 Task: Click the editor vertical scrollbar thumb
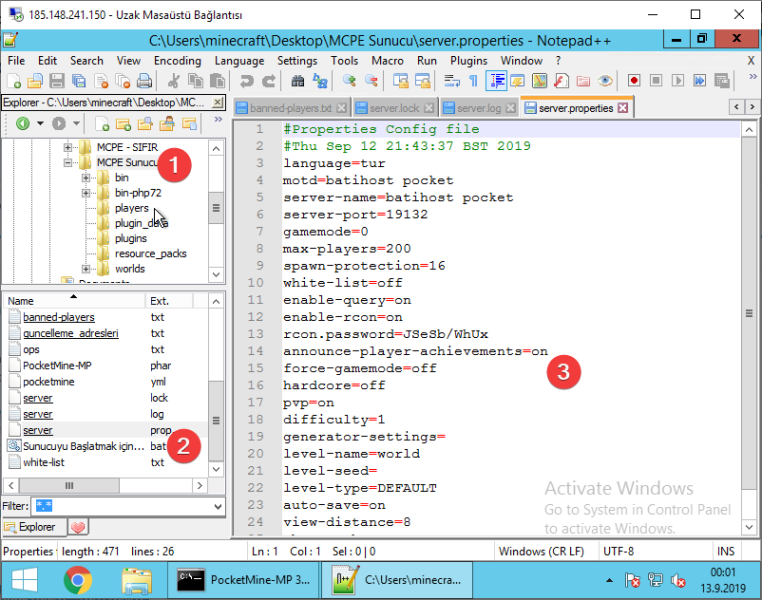[x=749, y=313]
